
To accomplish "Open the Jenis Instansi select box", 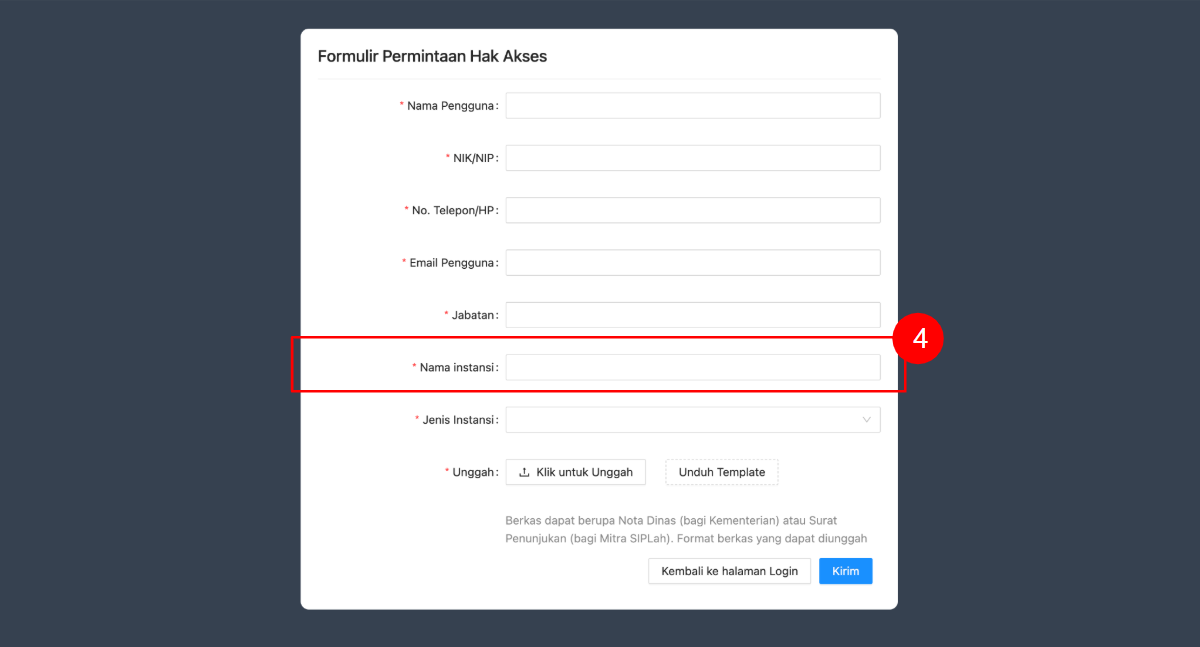I will 693,420.
